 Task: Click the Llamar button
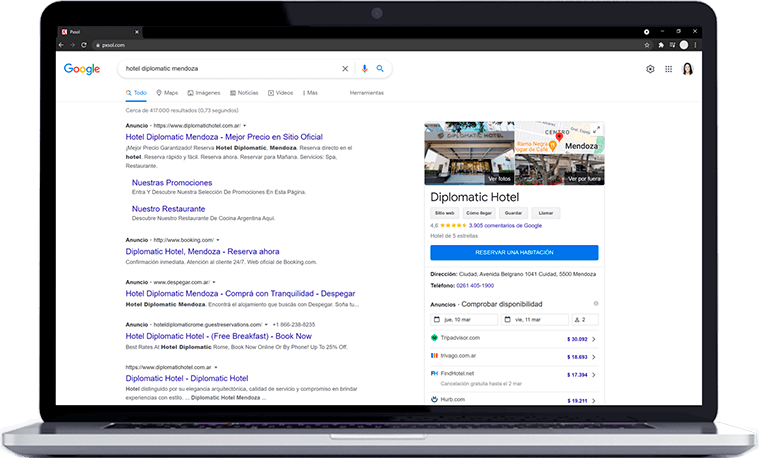546,213
